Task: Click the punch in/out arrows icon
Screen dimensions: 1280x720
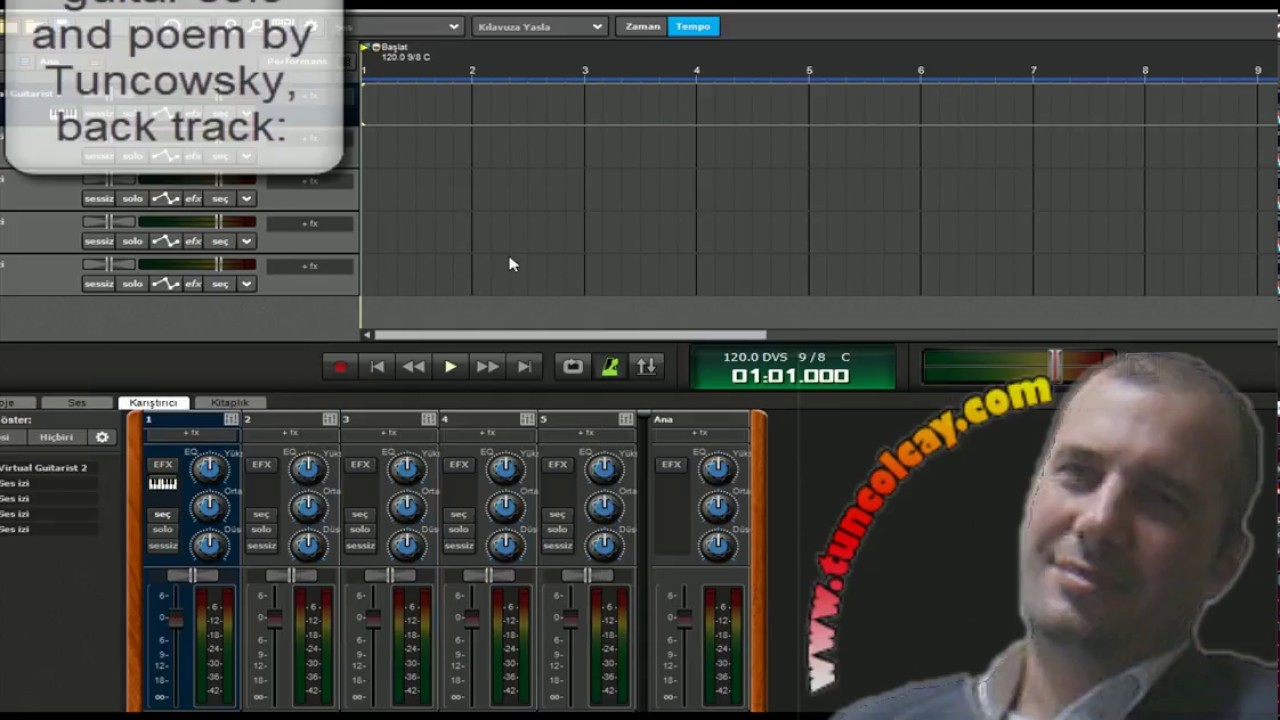Action: 647,367
